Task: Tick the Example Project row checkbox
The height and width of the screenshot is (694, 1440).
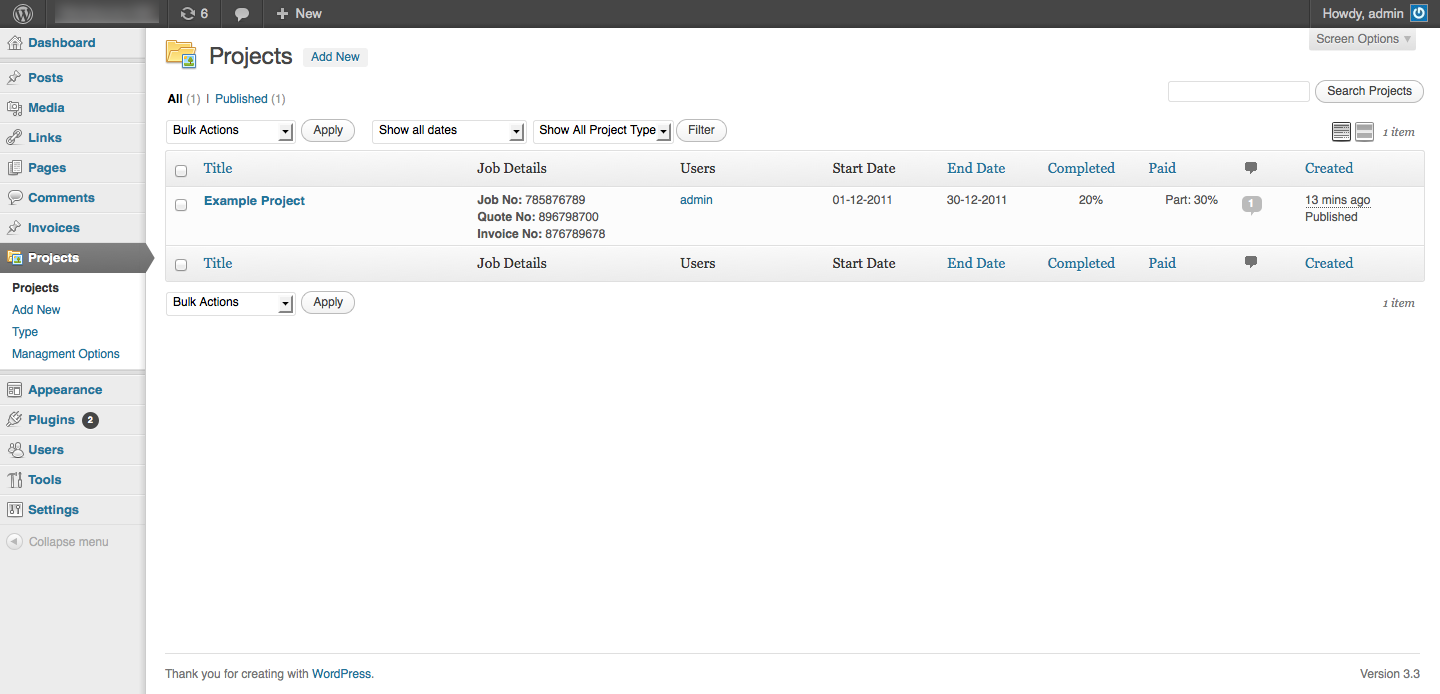Action: click(181, 205)
